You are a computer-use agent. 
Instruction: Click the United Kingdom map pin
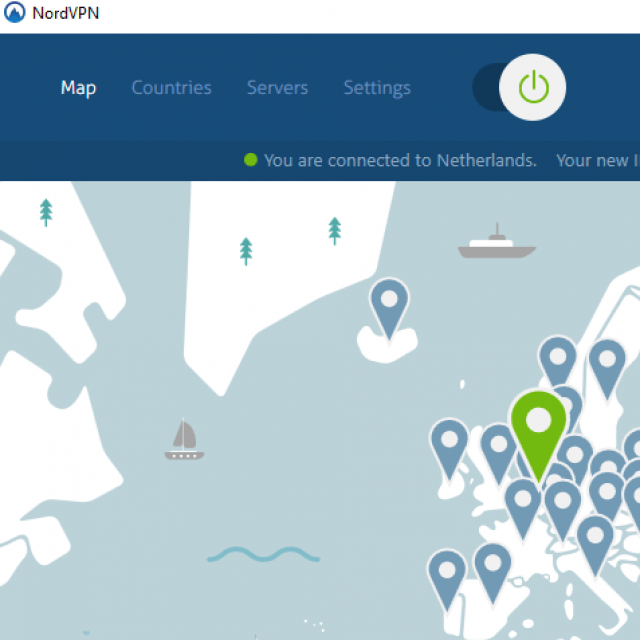pos(498,453)
